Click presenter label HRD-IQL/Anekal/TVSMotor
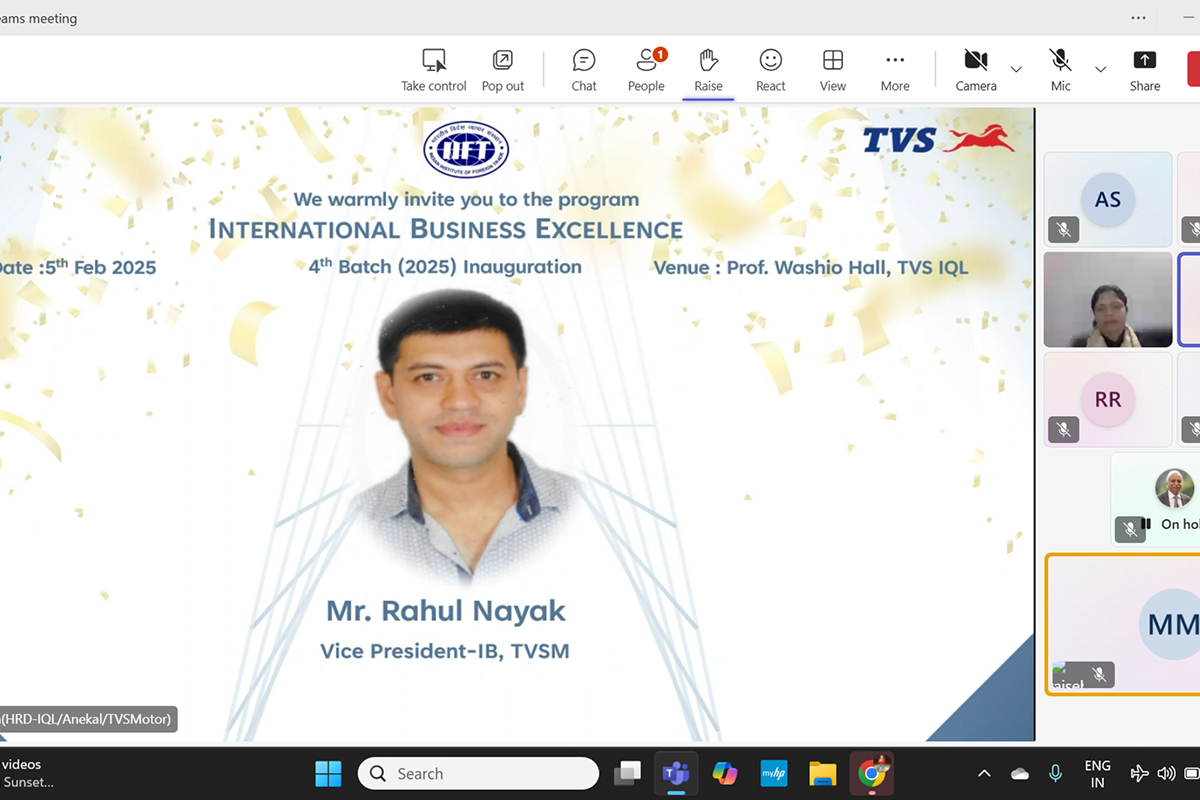This screenshot has width=1200, height=800. [88, 718]
